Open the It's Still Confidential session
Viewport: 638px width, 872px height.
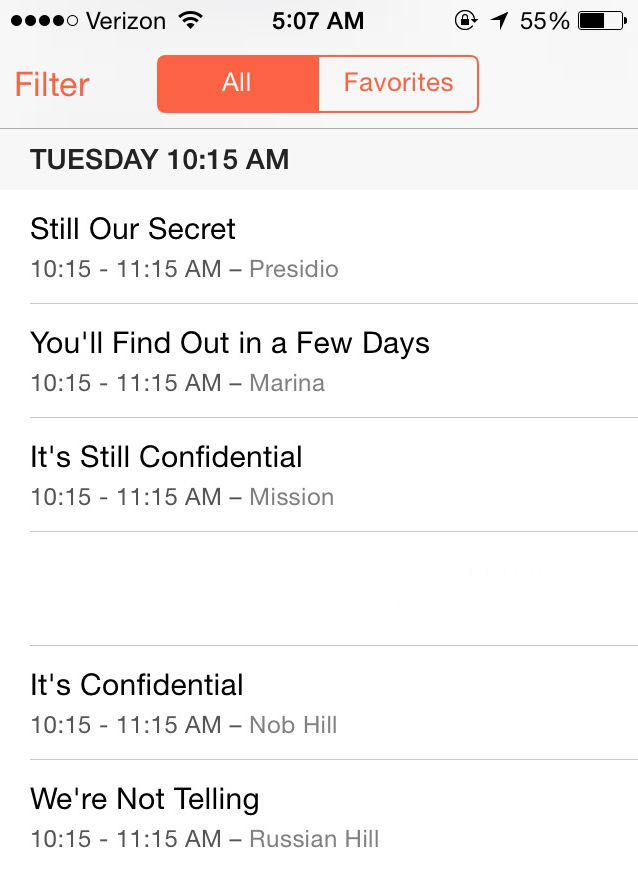coord(166,457)
